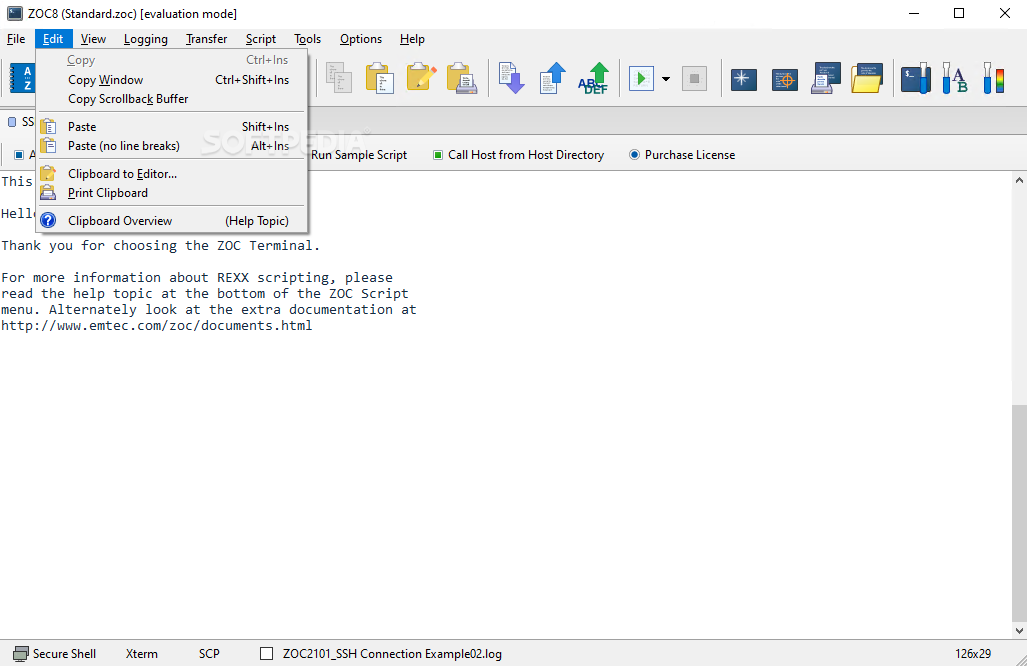Click the 126x29 terminal size indicator

point(973,654)
